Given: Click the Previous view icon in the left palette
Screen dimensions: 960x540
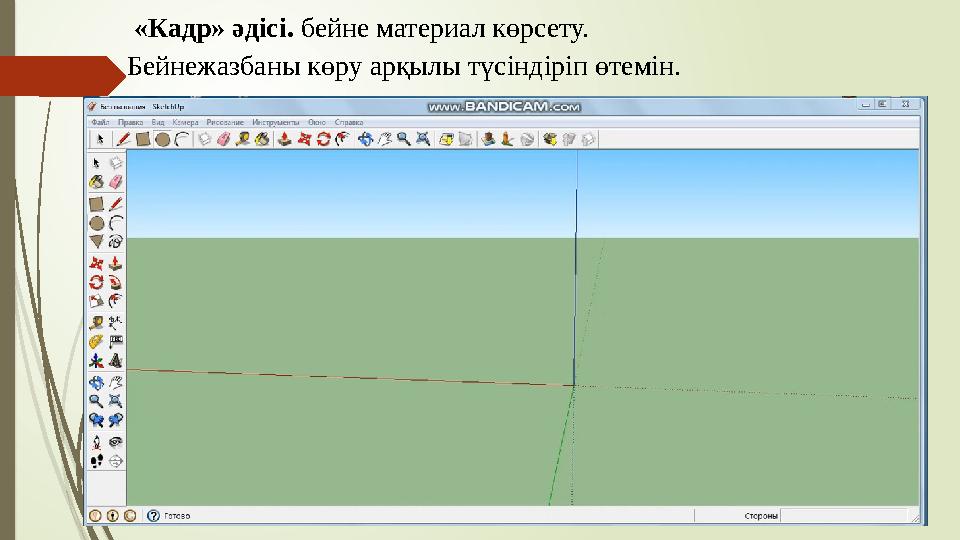Looking at the screenshot, I should pyautogui.click(x=96, y=420).
